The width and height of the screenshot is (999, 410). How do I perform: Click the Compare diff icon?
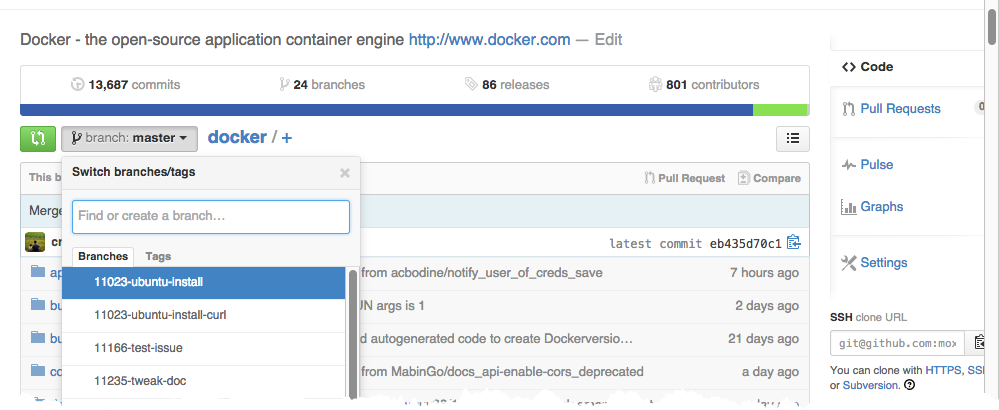point(744,178)
